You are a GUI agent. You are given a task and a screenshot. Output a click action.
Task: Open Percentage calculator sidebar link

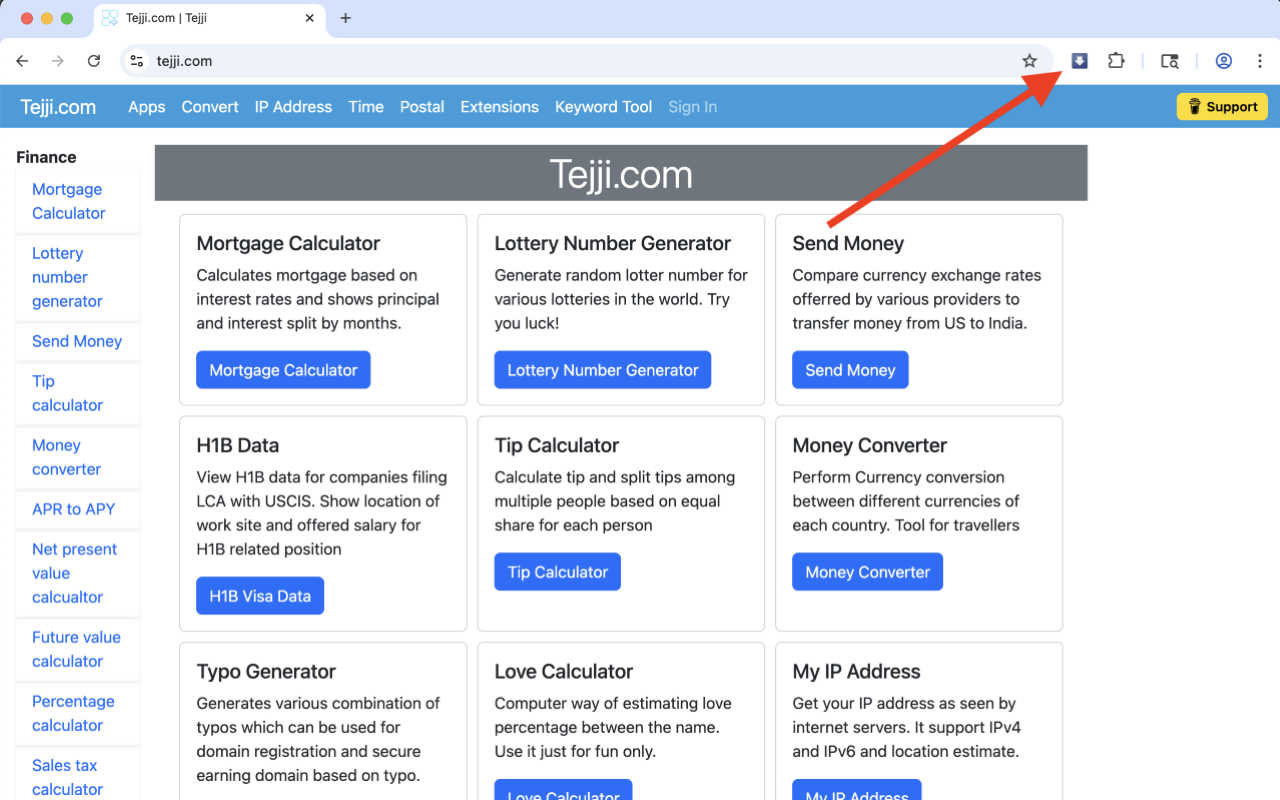pos(73,713)
